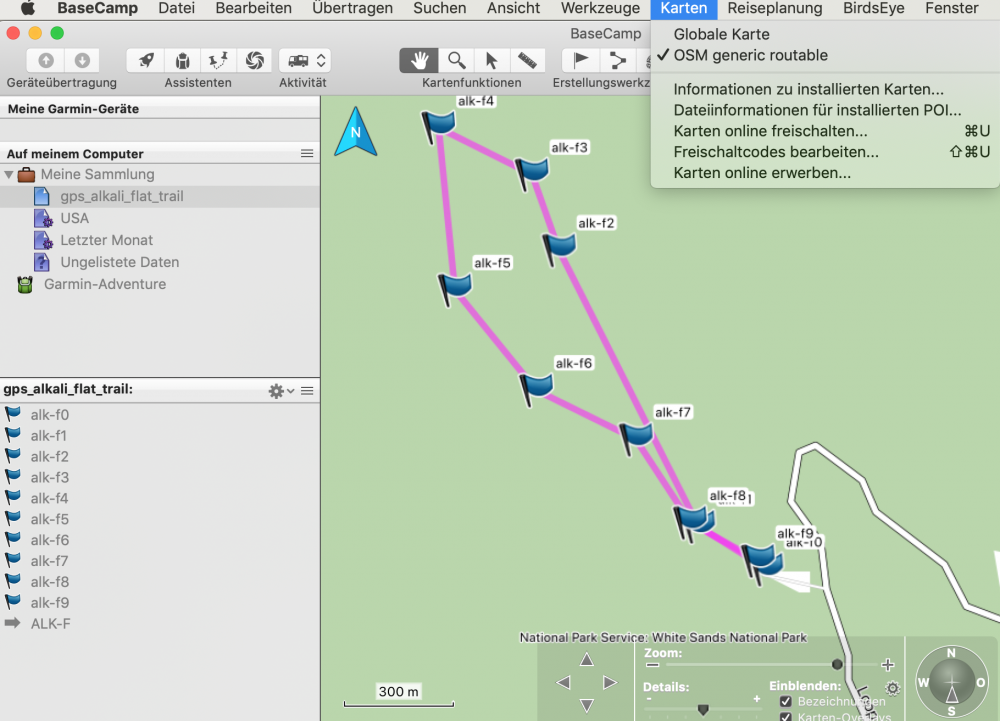The height and width of the screenshot is (721, 1000).
Task: Open the BirdsEye menu
Action: click(874, 8)
